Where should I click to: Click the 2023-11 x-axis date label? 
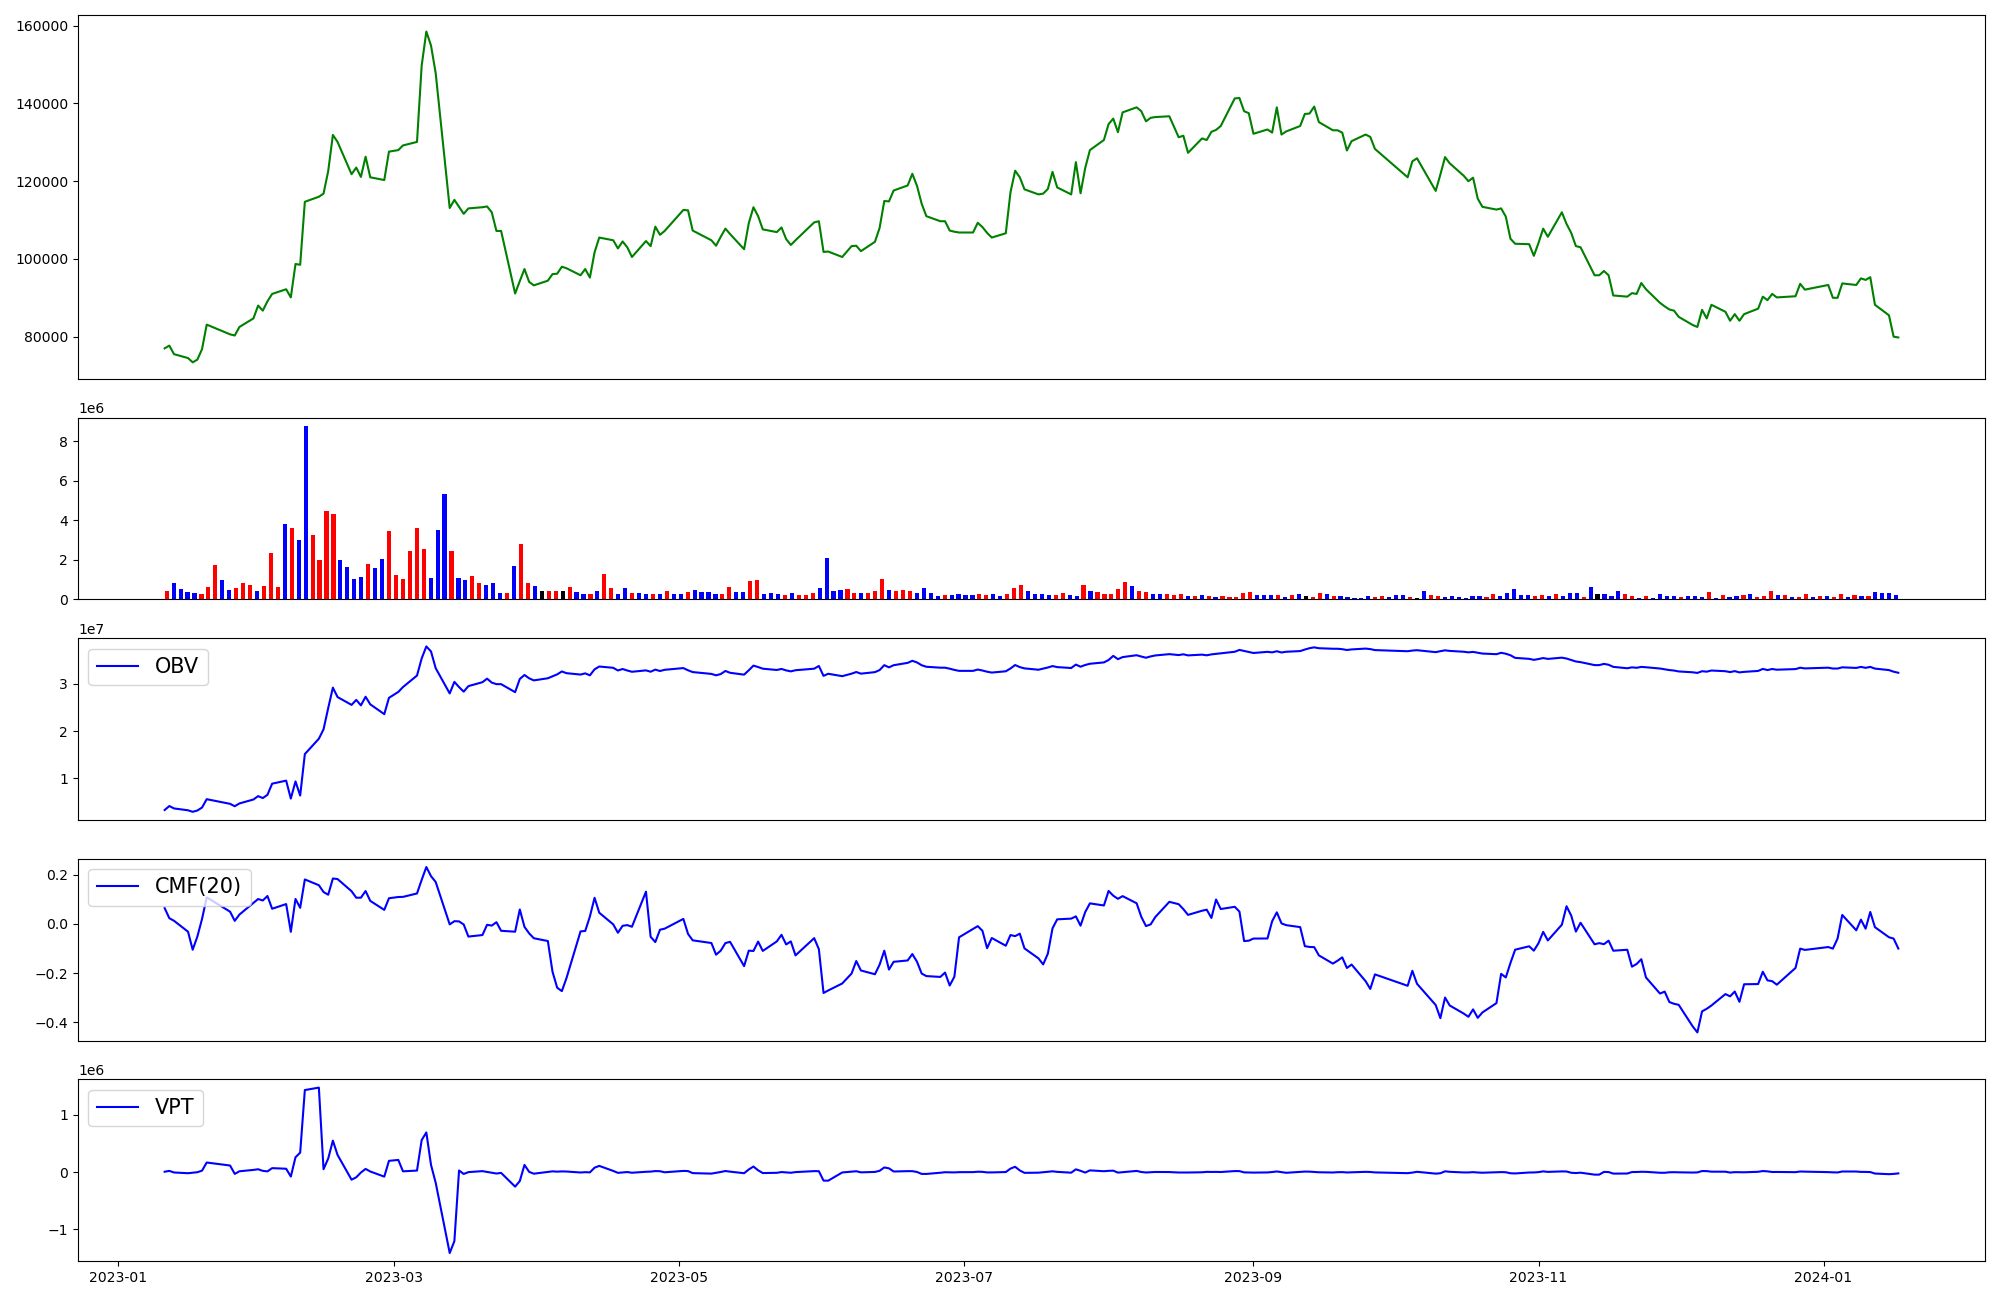tap(1537, 1277)
